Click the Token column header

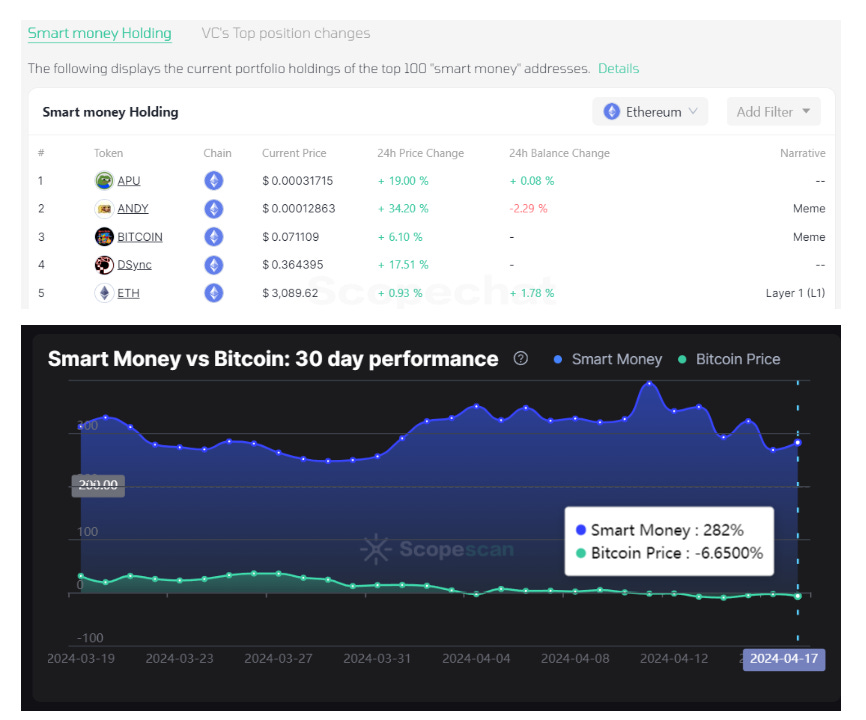coord(108,153)
